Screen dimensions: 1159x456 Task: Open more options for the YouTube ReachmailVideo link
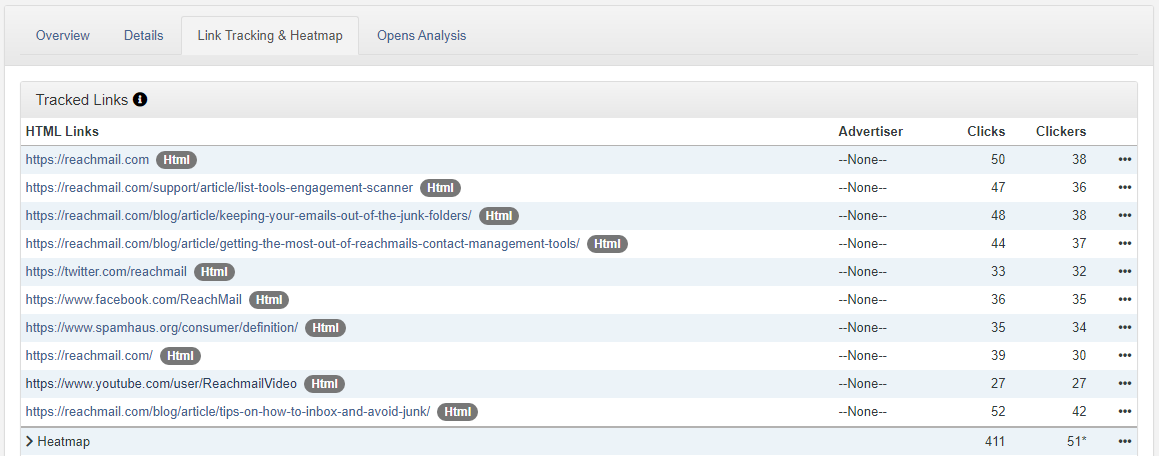coord(1125,384)
